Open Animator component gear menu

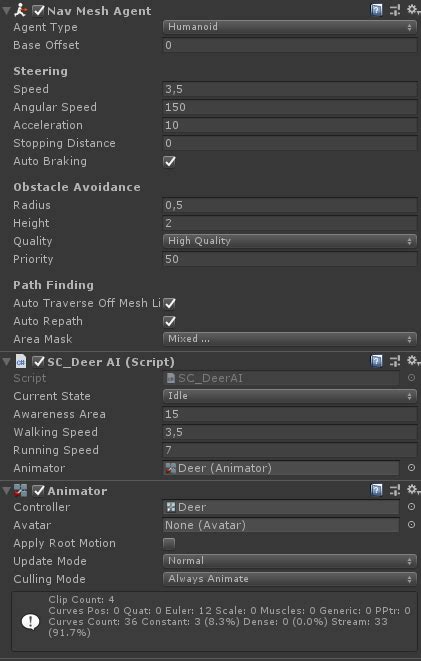click(x=413, y=489)
